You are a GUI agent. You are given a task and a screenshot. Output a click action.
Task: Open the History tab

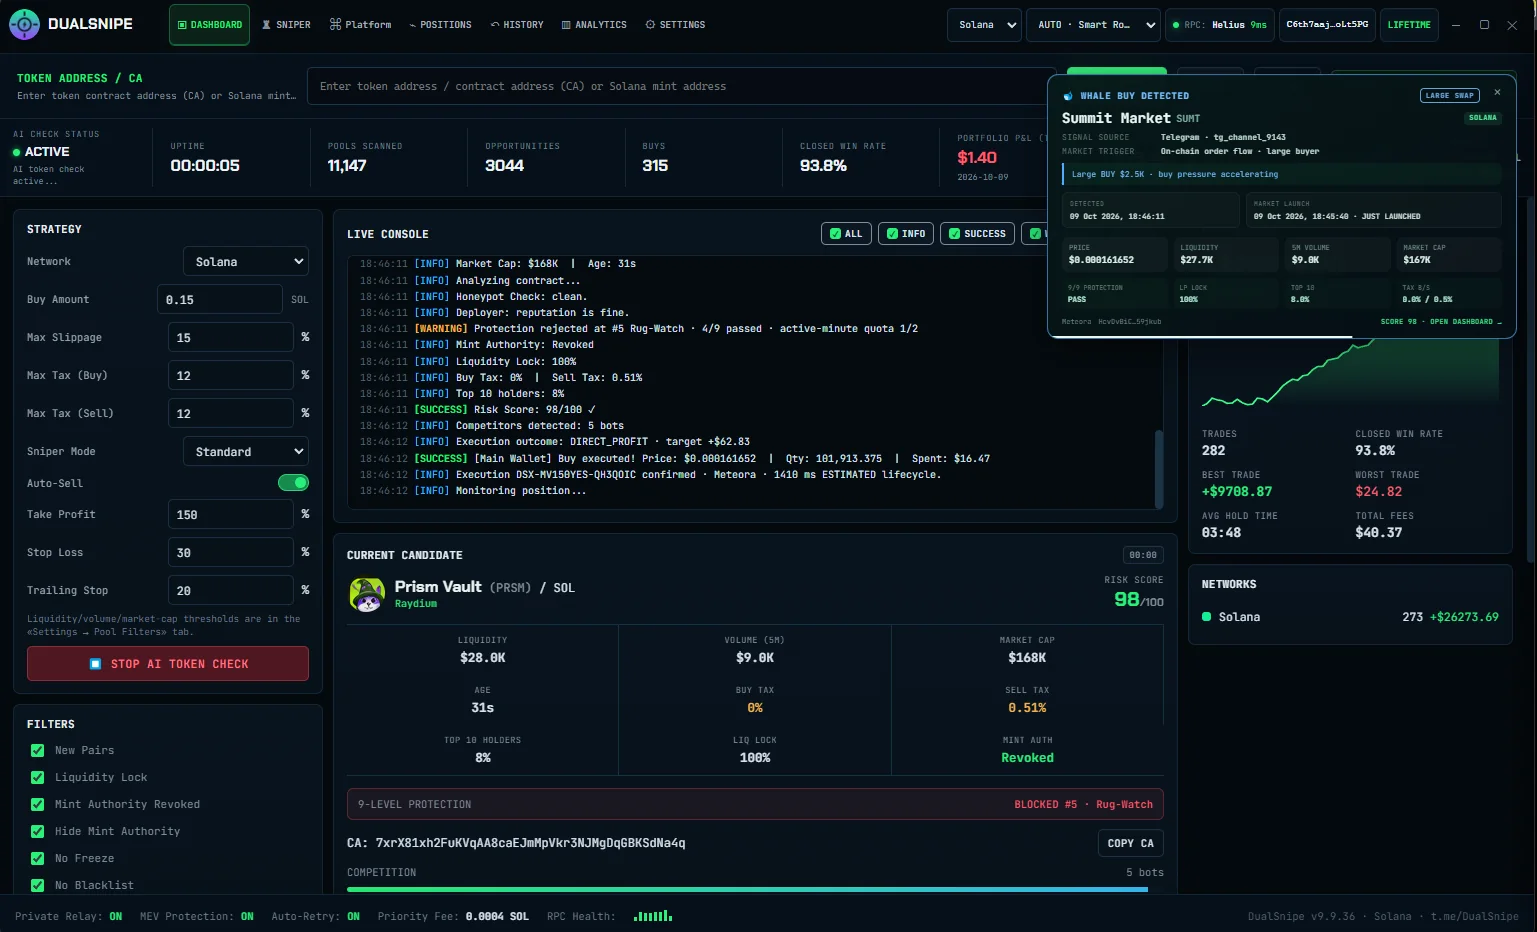(517, 25)
